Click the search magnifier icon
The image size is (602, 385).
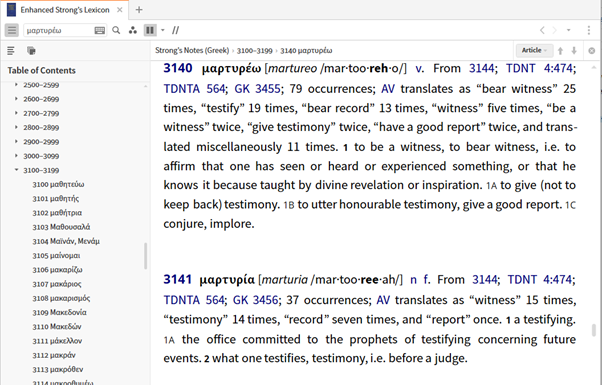tap(116, 30)
